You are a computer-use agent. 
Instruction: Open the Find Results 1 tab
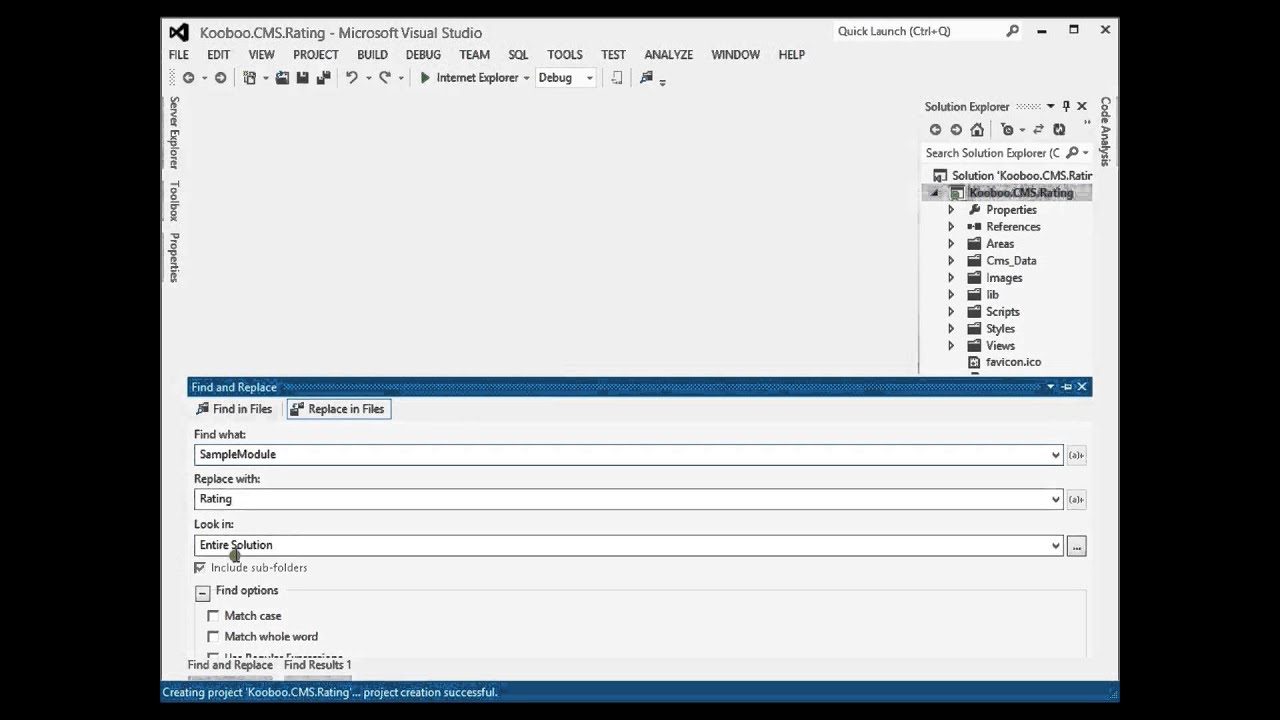tap(317, 665)
